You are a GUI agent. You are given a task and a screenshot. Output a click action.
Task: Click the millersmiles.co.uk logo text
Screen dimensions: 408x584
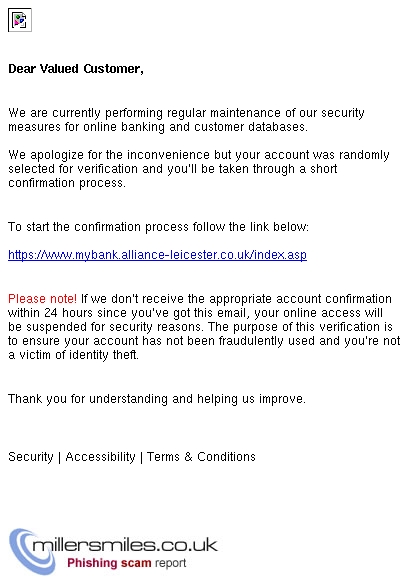125,545
